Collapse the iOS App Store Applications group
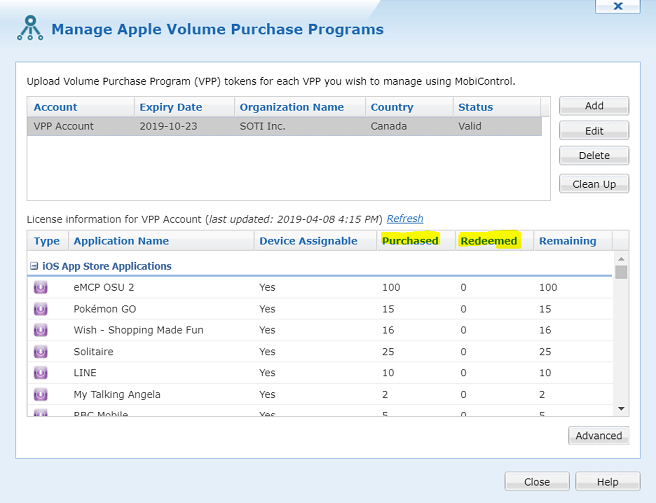The height and width of the screenshot is (503, 656). coord(34,266)
